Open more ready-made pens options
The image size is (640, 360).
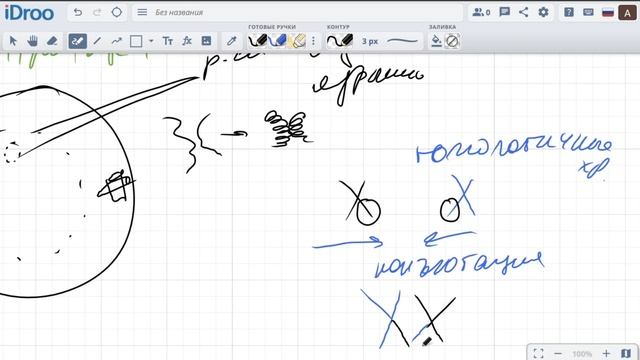click(313, 41)
